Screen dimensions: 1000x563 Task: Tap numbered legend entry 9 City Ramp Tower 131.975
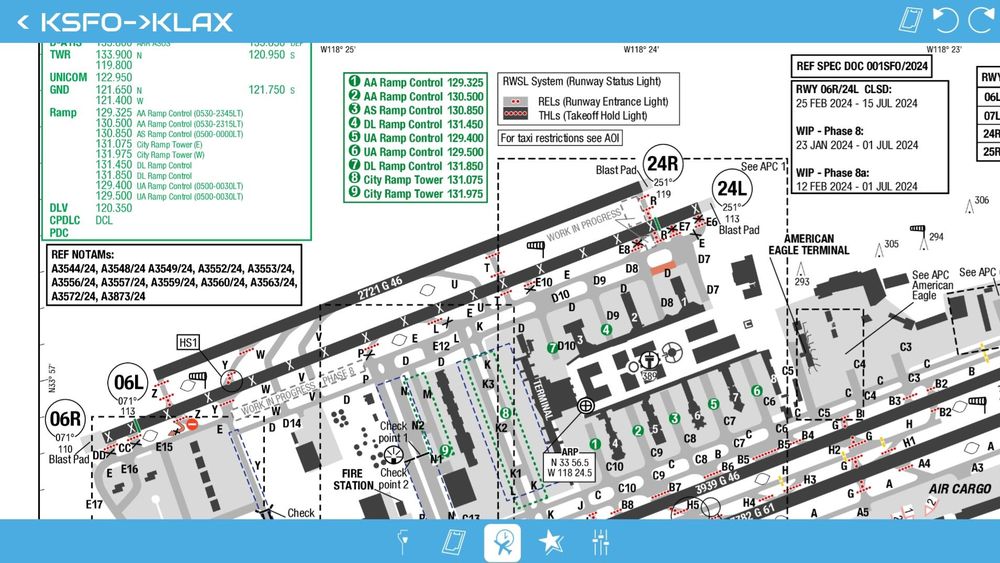click(415, 194)
